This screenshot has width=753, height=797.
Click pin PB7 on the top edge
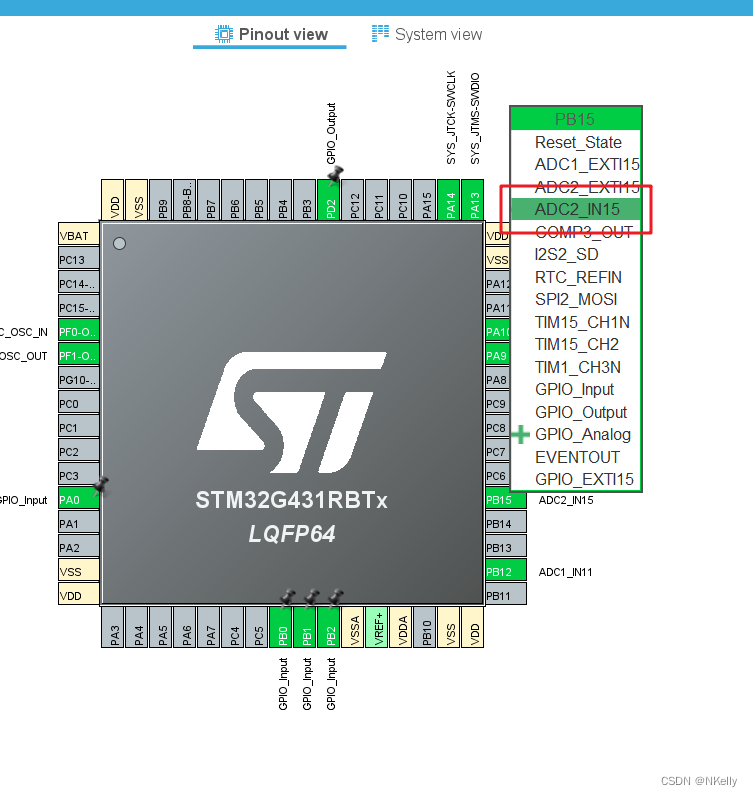pyautogui.click(x=208, y=200)
